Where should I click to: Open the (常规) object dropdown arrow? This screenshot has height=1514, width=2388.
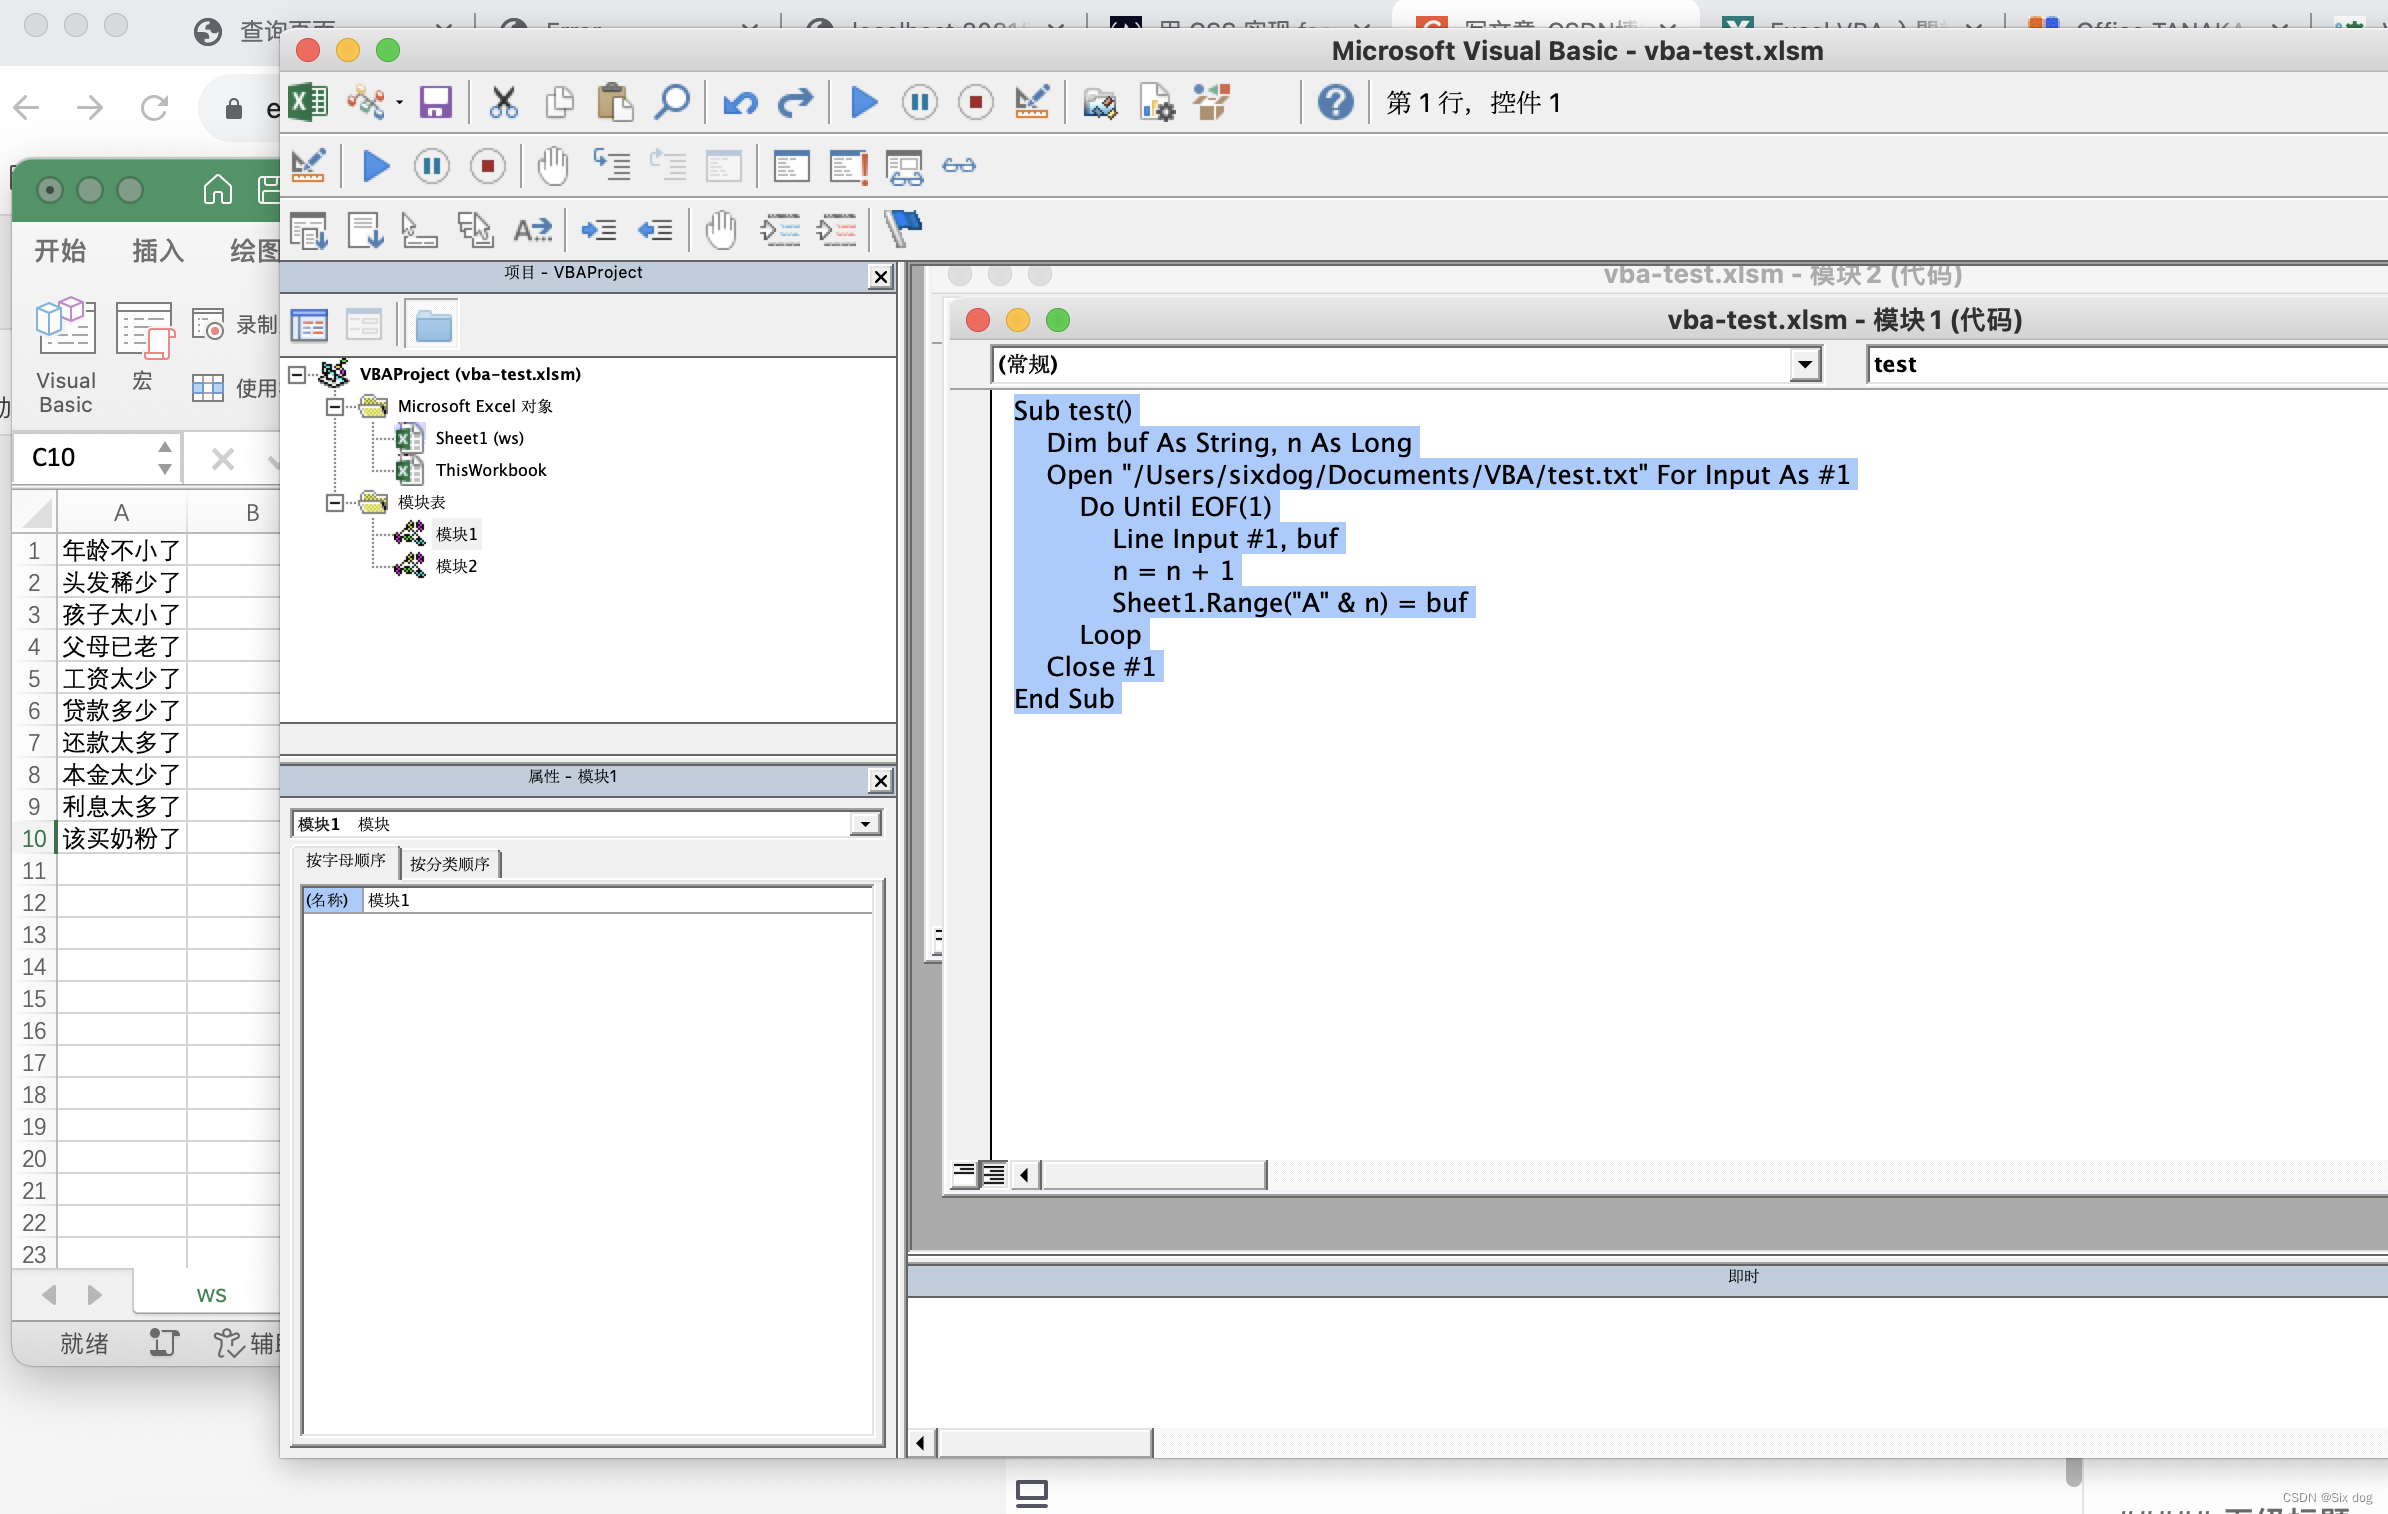pos(1804,364)
